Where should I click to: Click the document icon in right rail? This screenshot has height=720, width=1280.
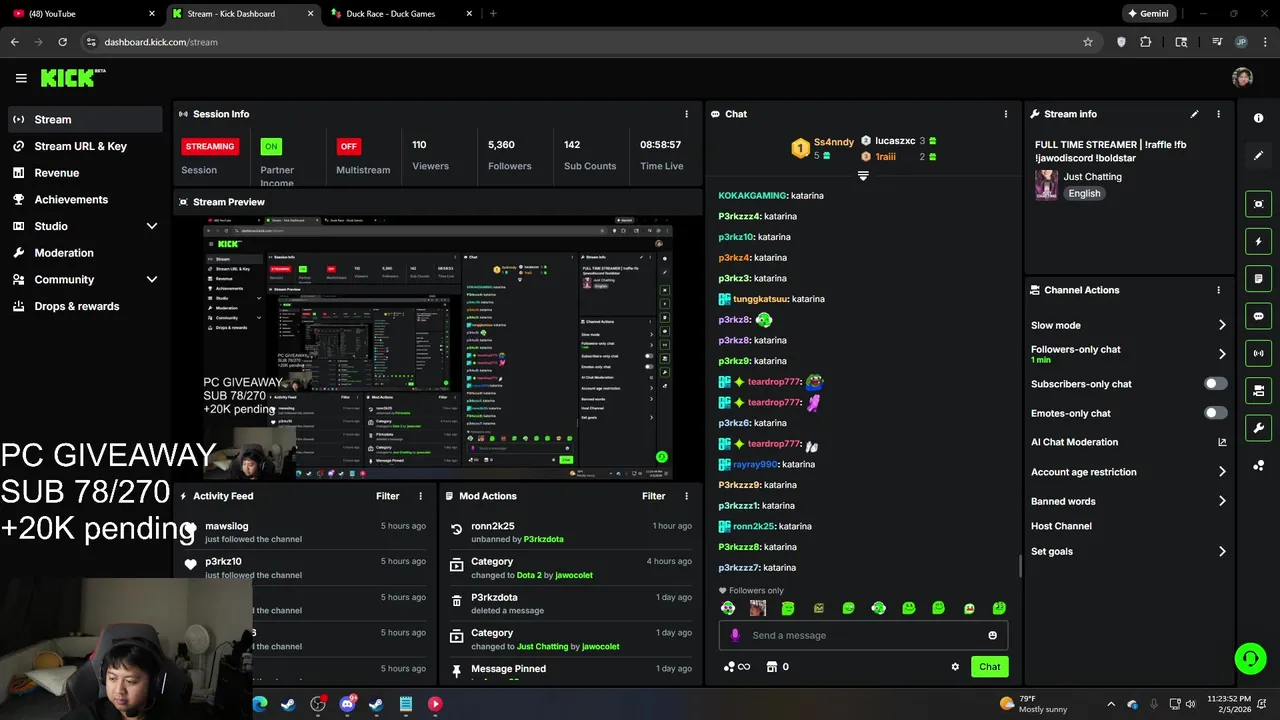(x=1259, y=279)
